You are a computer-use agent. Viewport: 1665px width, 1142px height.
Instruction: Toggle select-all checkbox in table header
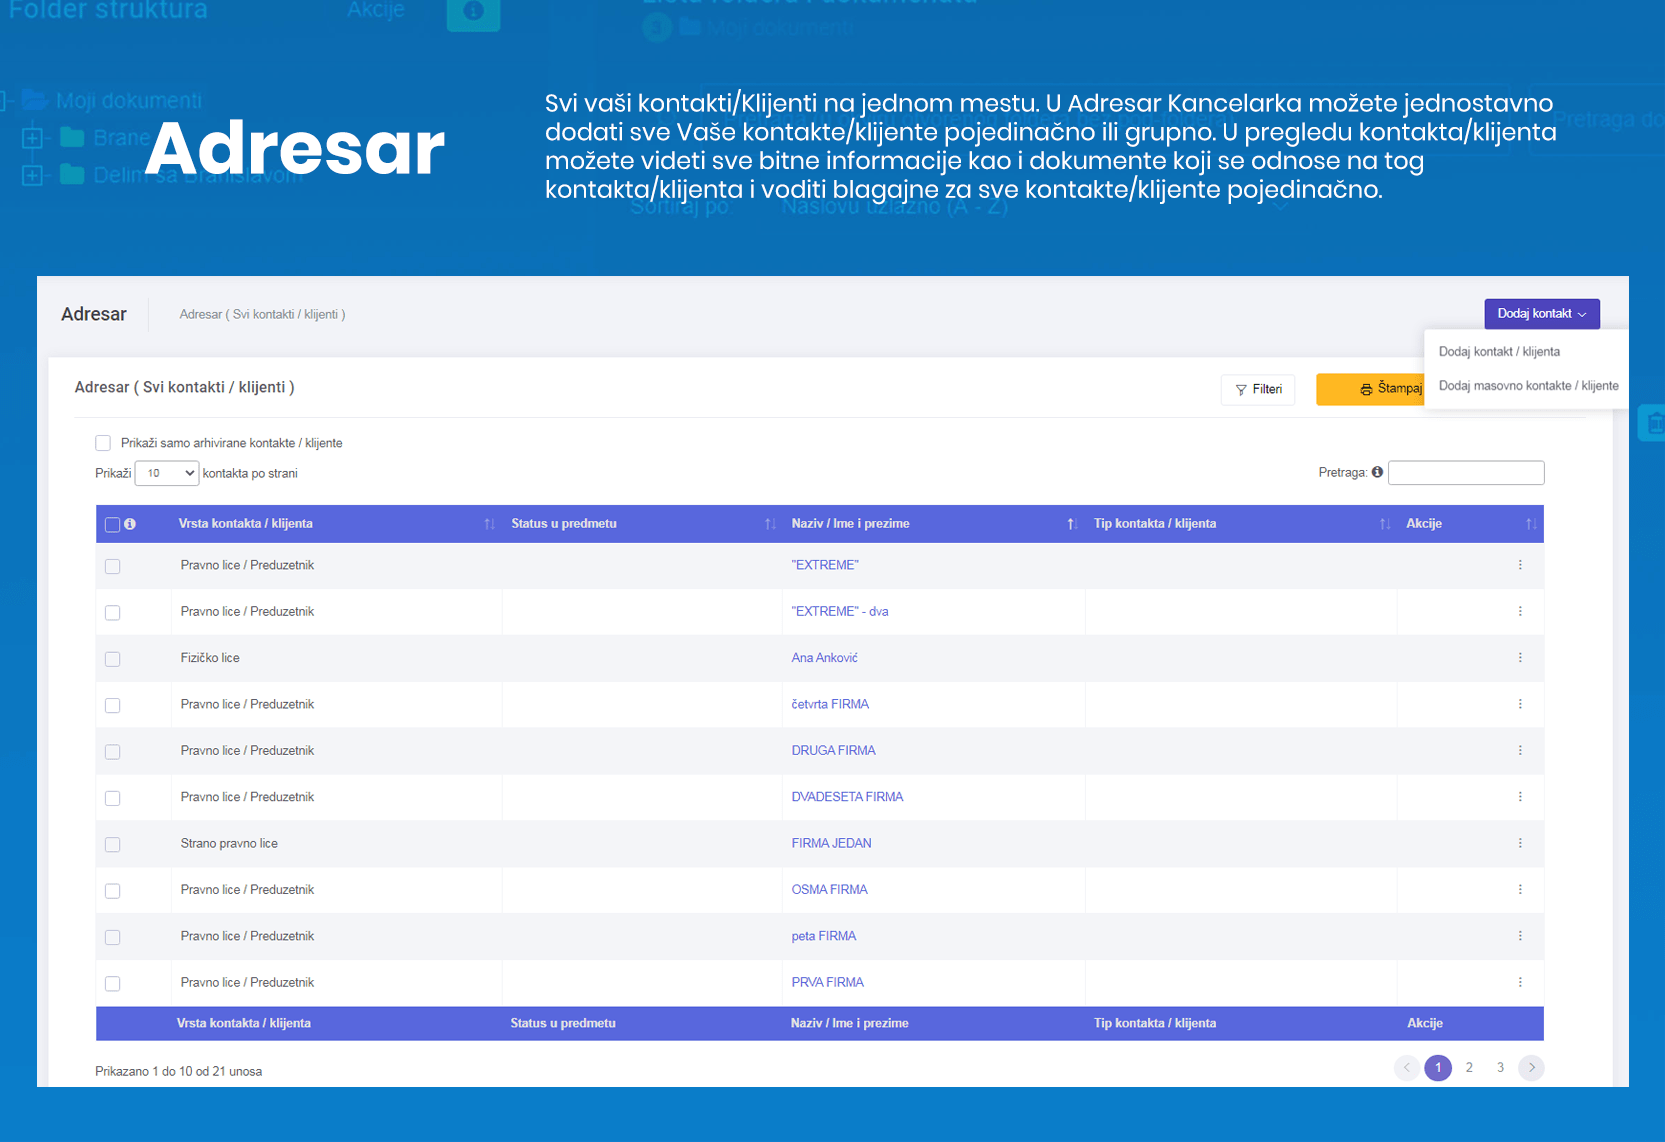112,525
